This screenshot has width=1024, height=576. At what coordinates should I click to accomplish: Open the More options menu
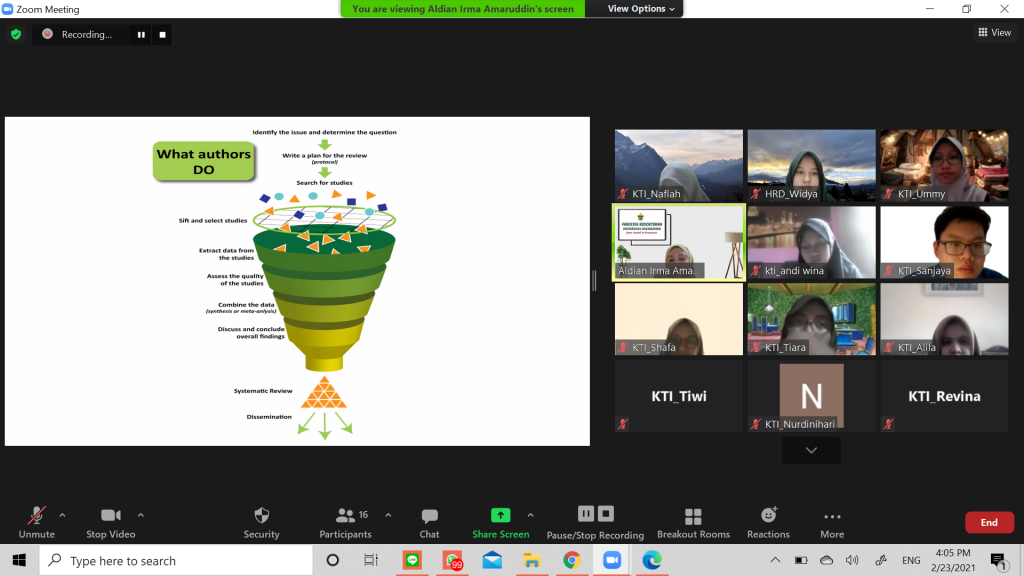coord(832,523)
